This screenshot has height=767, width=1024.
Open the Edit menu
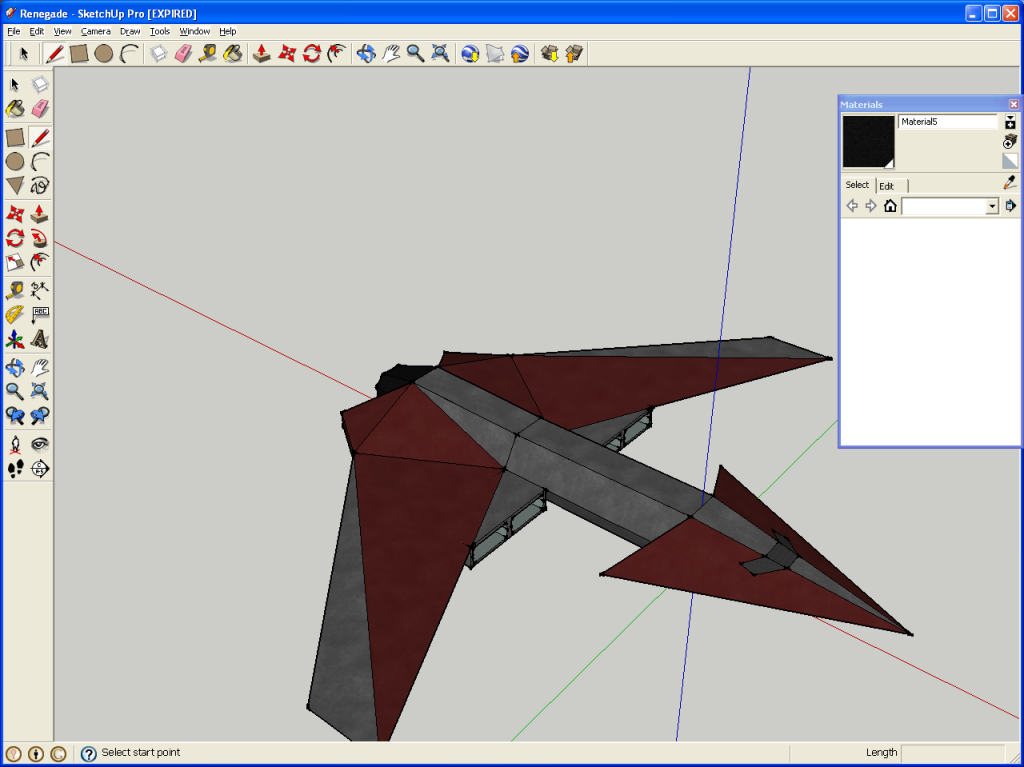37,31
